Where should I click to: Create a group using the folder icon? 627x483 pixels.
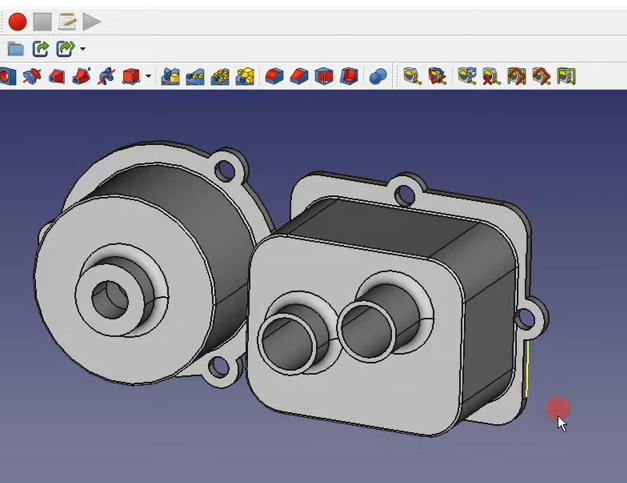15,49
